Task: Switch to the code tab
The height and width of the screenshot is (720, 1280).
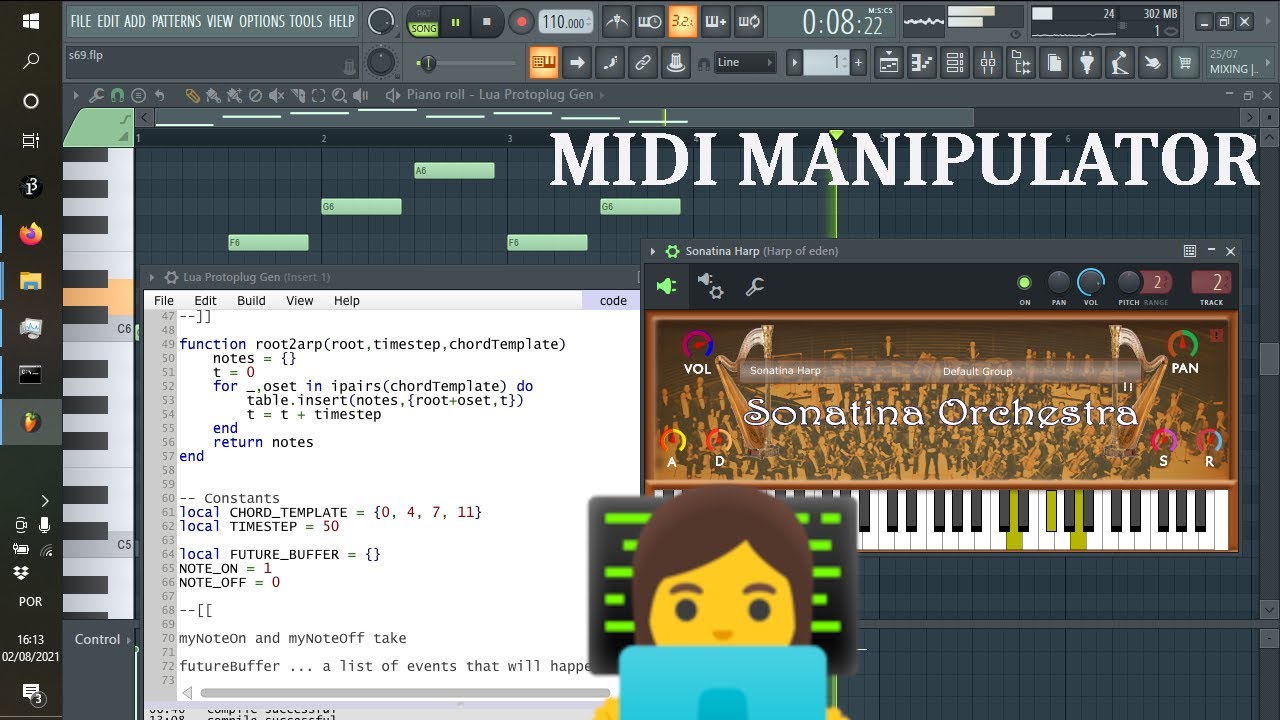Action: tap(612, 300)
